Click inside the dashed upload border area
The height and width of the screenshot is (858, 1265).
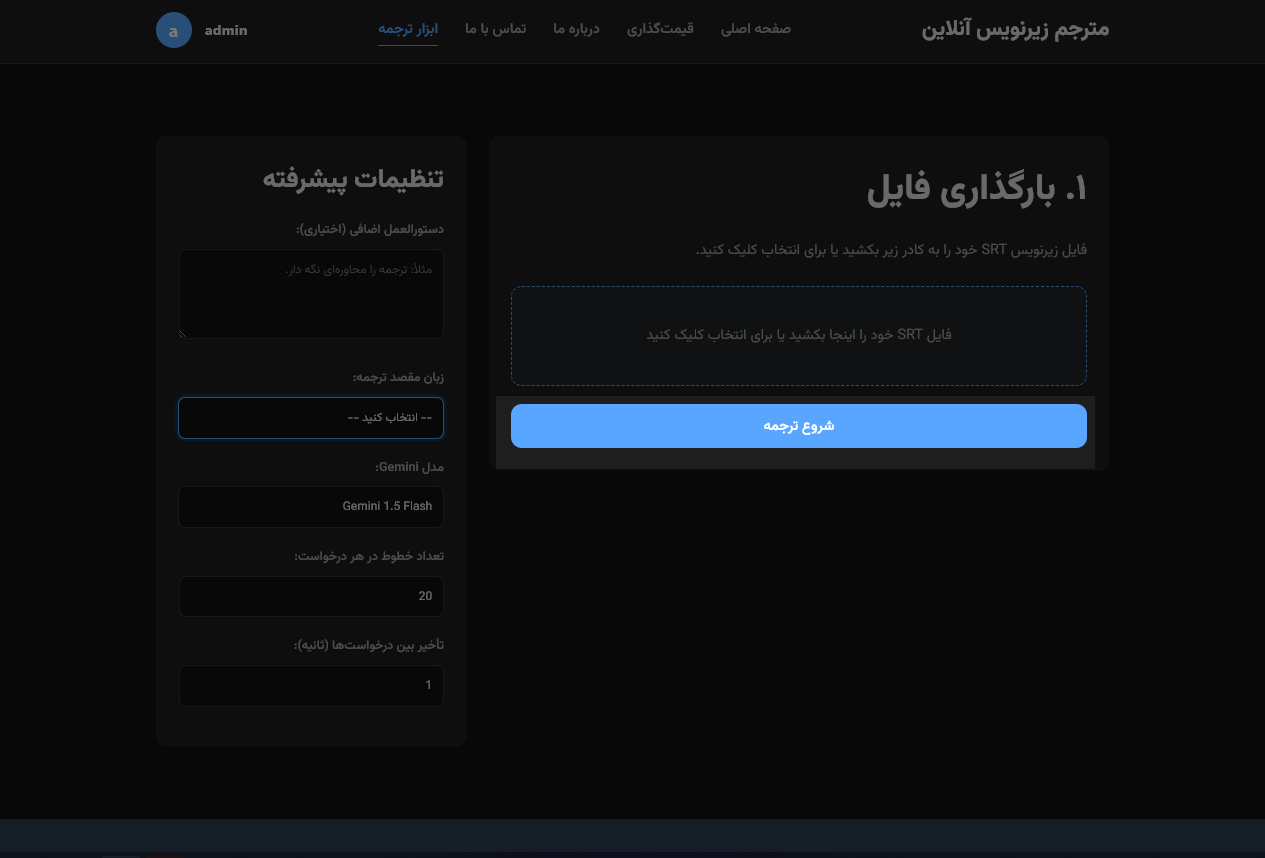(798, 335)
